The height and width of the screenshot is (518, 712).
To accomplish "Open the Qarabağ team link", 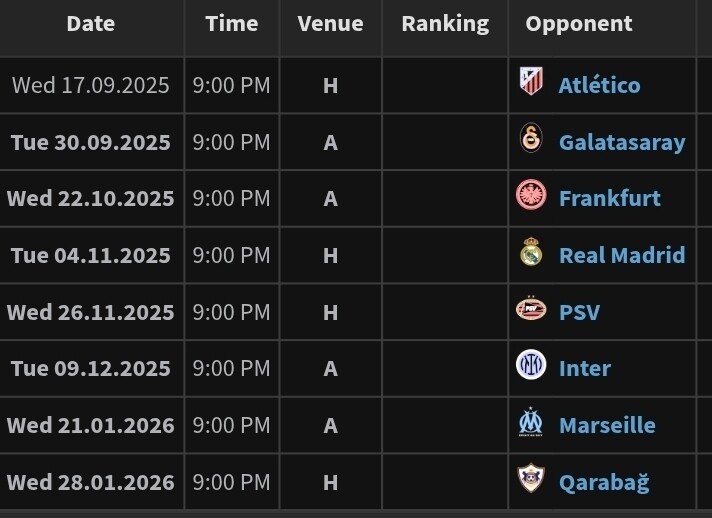I will (604, 482).
